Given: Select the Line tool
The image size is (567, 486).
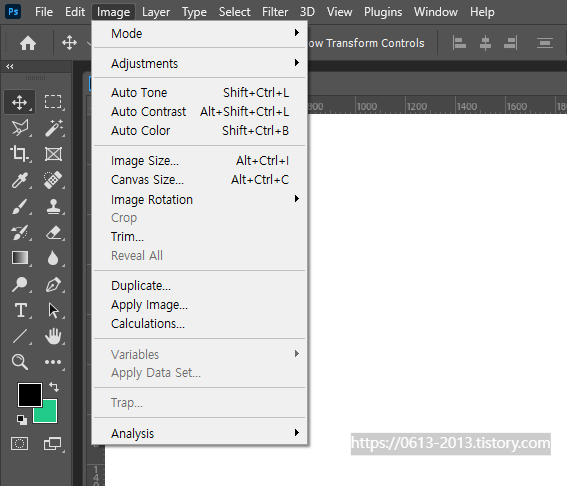Looking at the screenshot, I should point(20,336).
